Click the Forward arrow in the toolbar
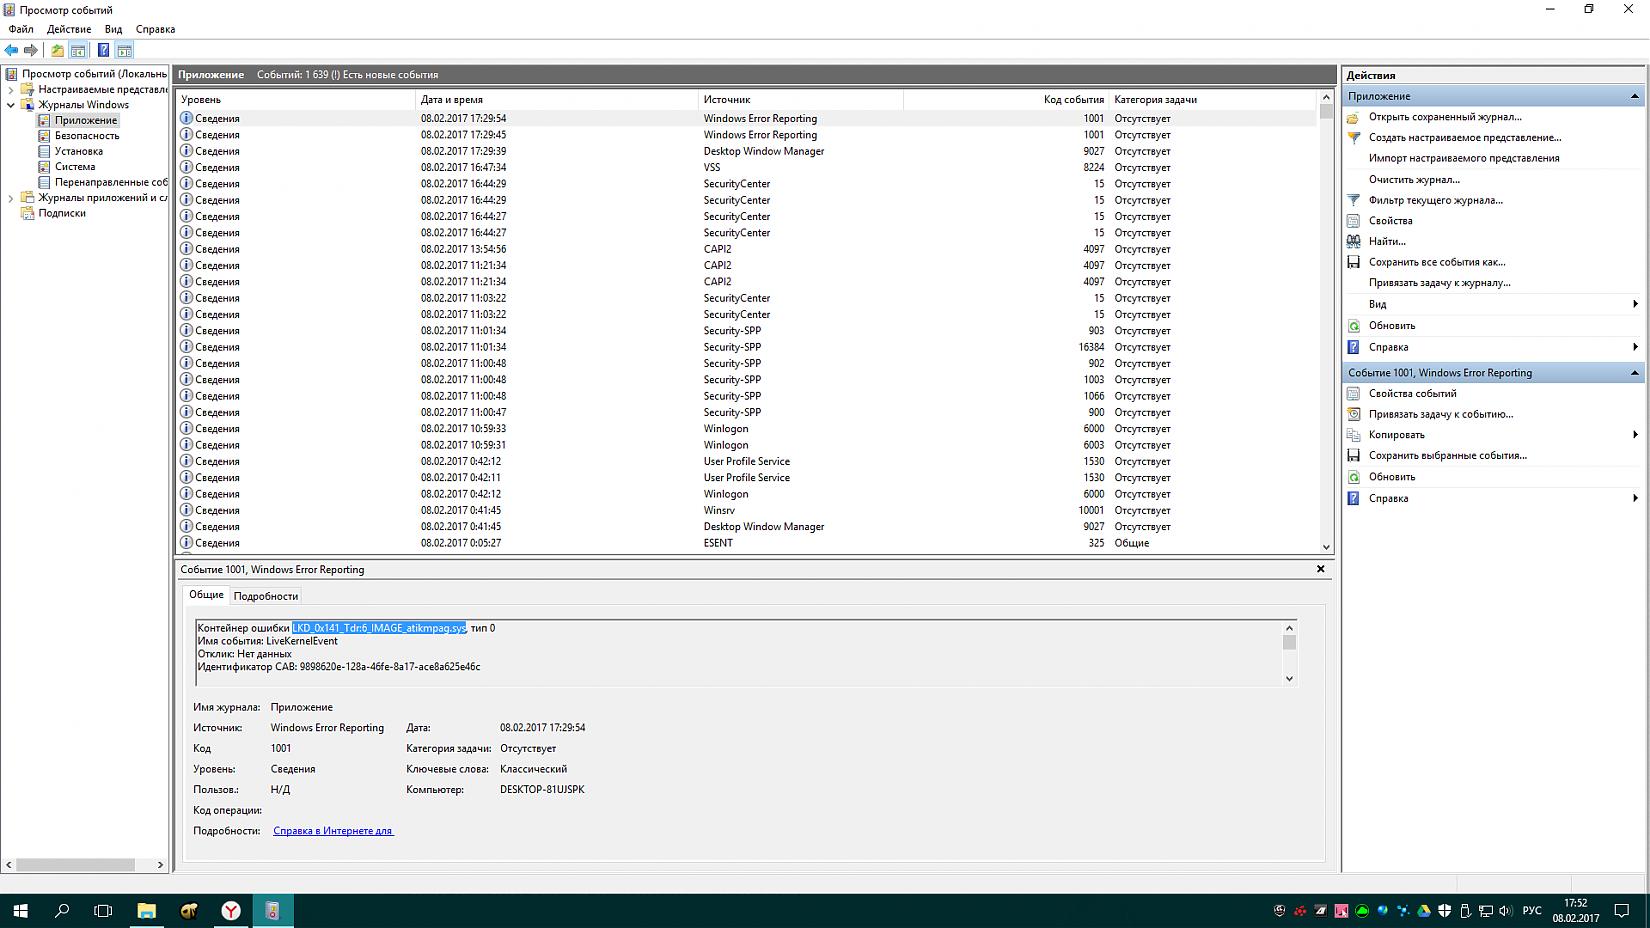The width and height of the screenshot is (1650, 928). [x=31, y=50]
